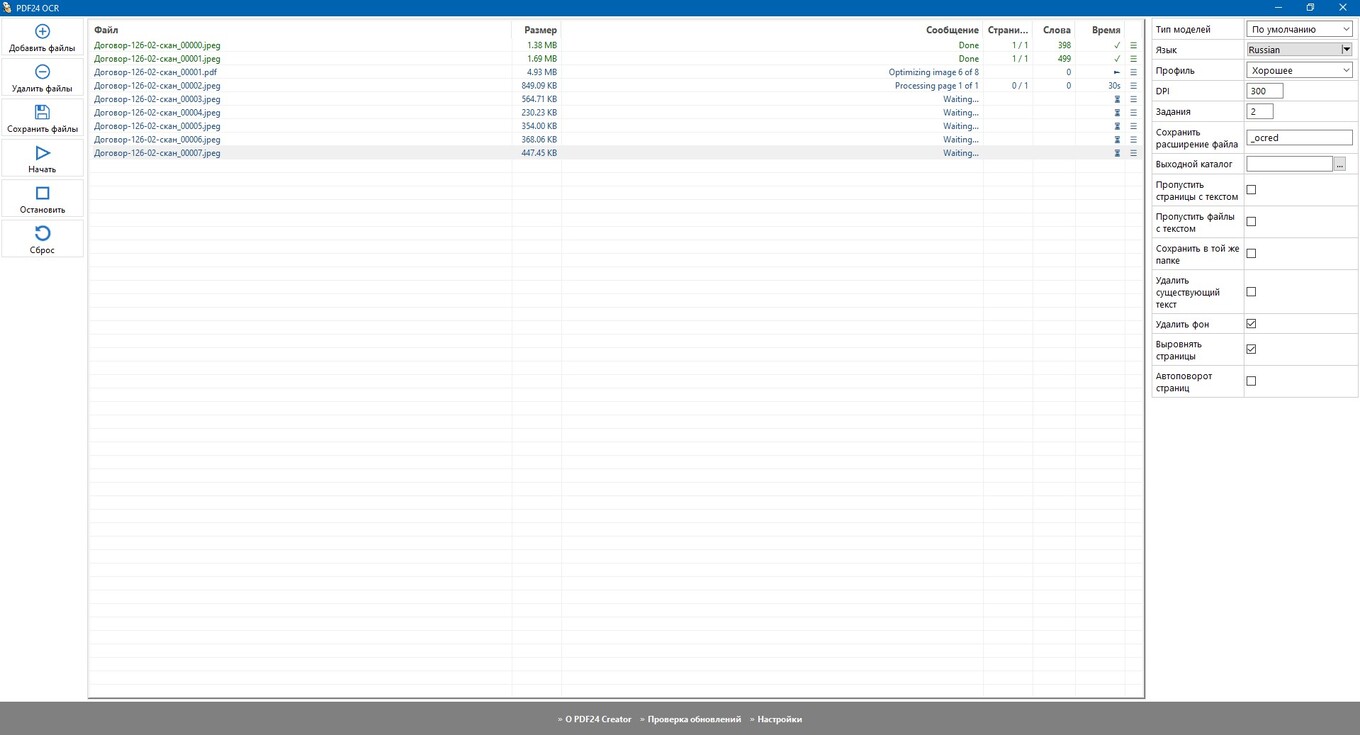1360x735 pixels.
Task: Restore down the PDF24 OCR window
Action: 1310,7
